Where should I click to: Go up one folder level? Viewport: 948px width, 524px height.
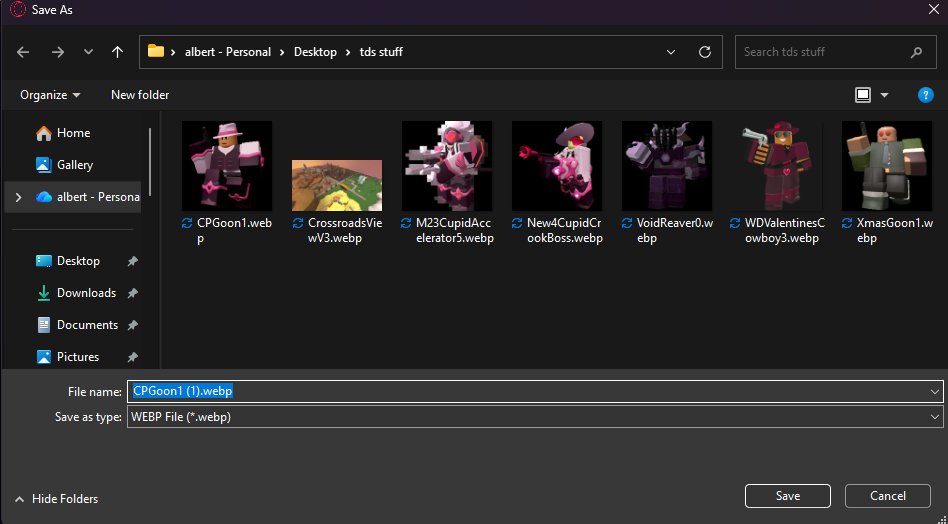coord(117,52)
